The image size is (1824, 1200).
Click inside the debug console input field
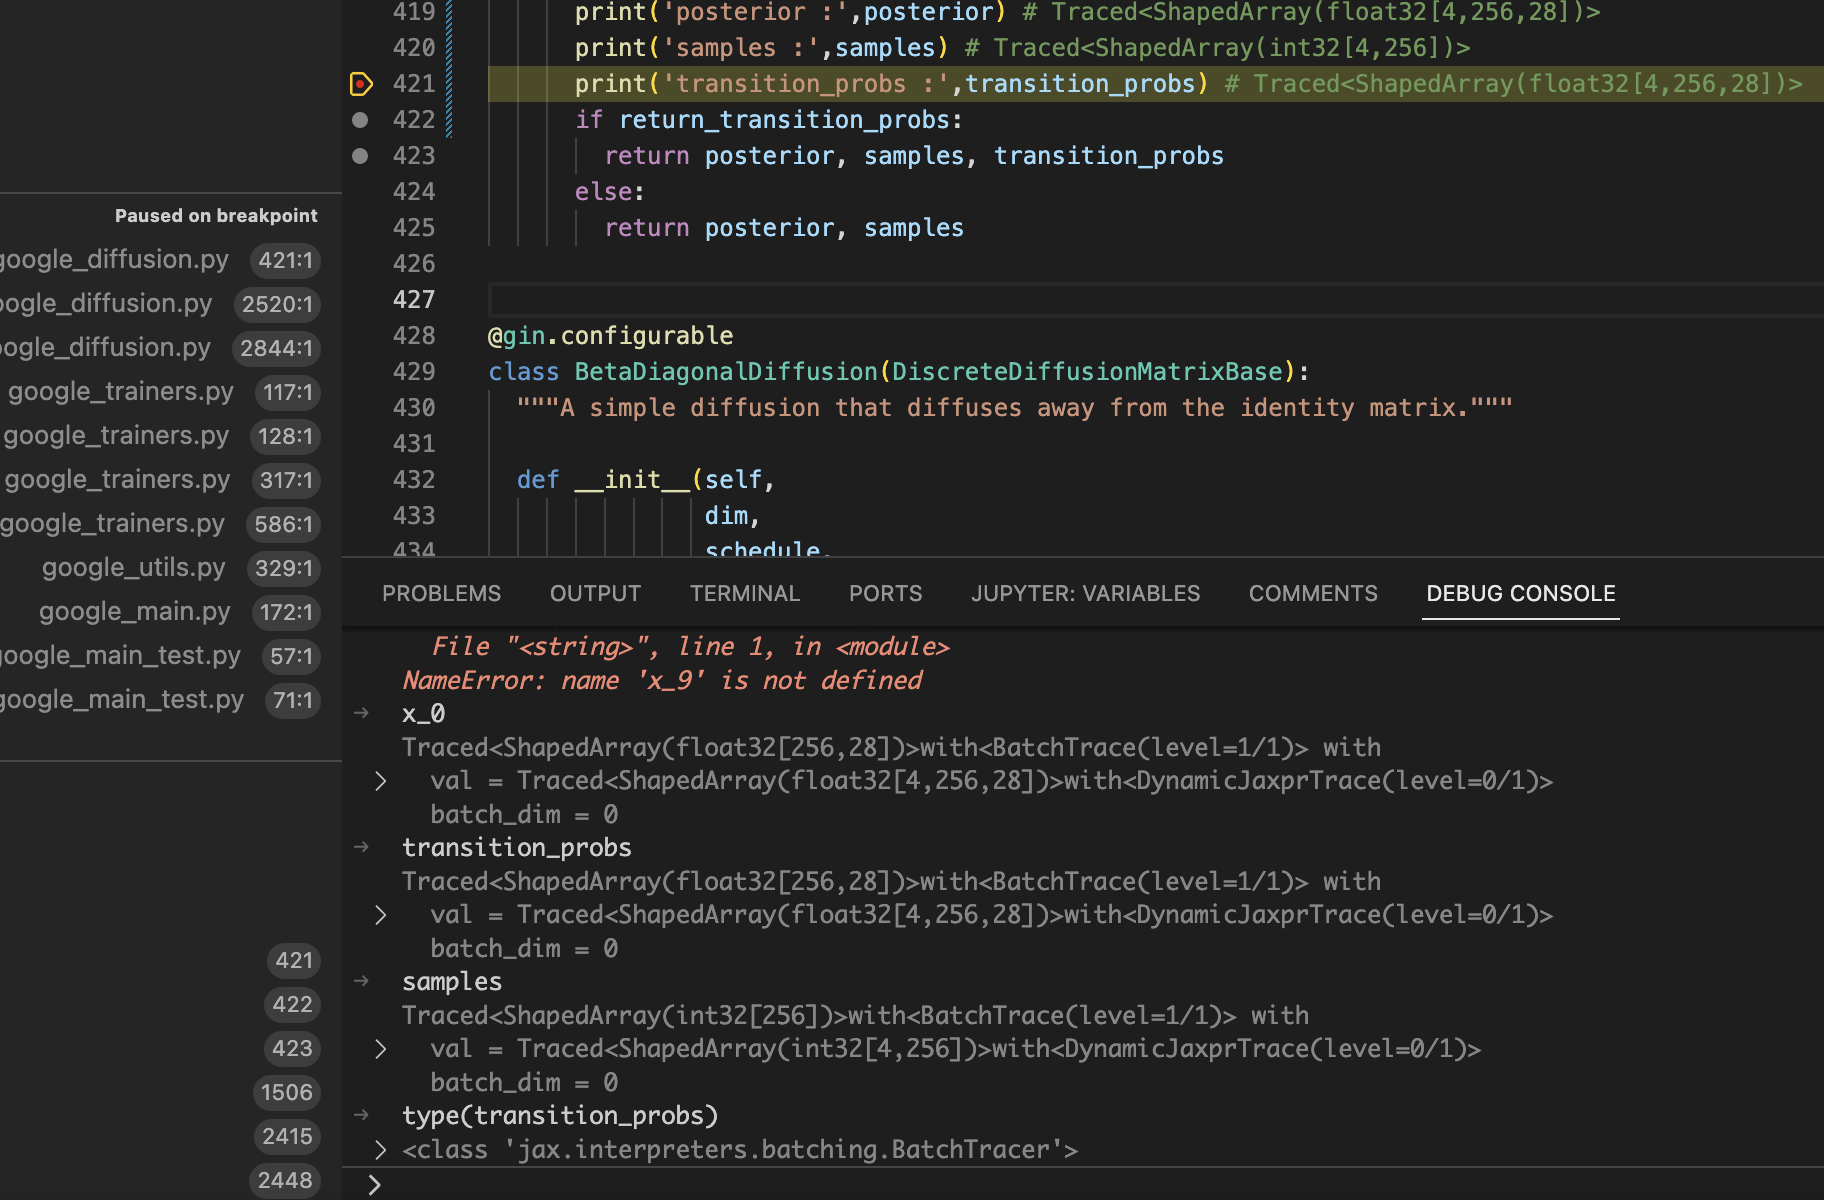click(700, 1184)
